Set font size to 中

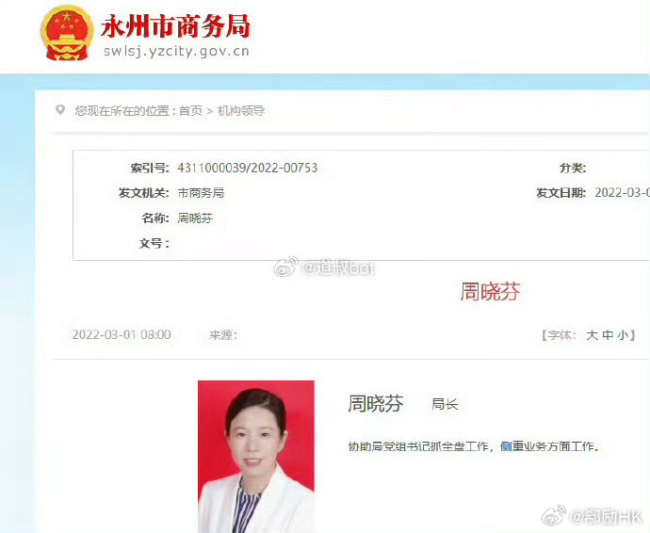[x=608, y=335]
